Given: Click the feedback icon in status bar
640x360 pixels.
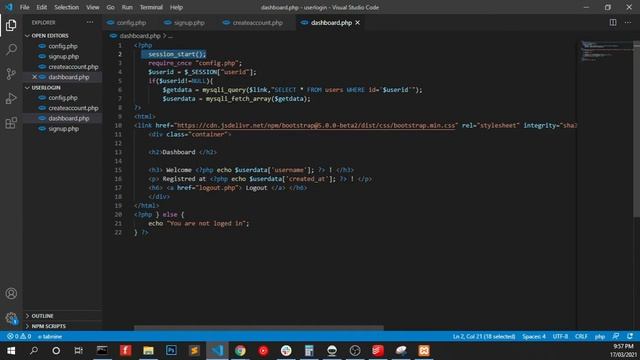Looking at the screenshot, I should [x=616, y=336].
